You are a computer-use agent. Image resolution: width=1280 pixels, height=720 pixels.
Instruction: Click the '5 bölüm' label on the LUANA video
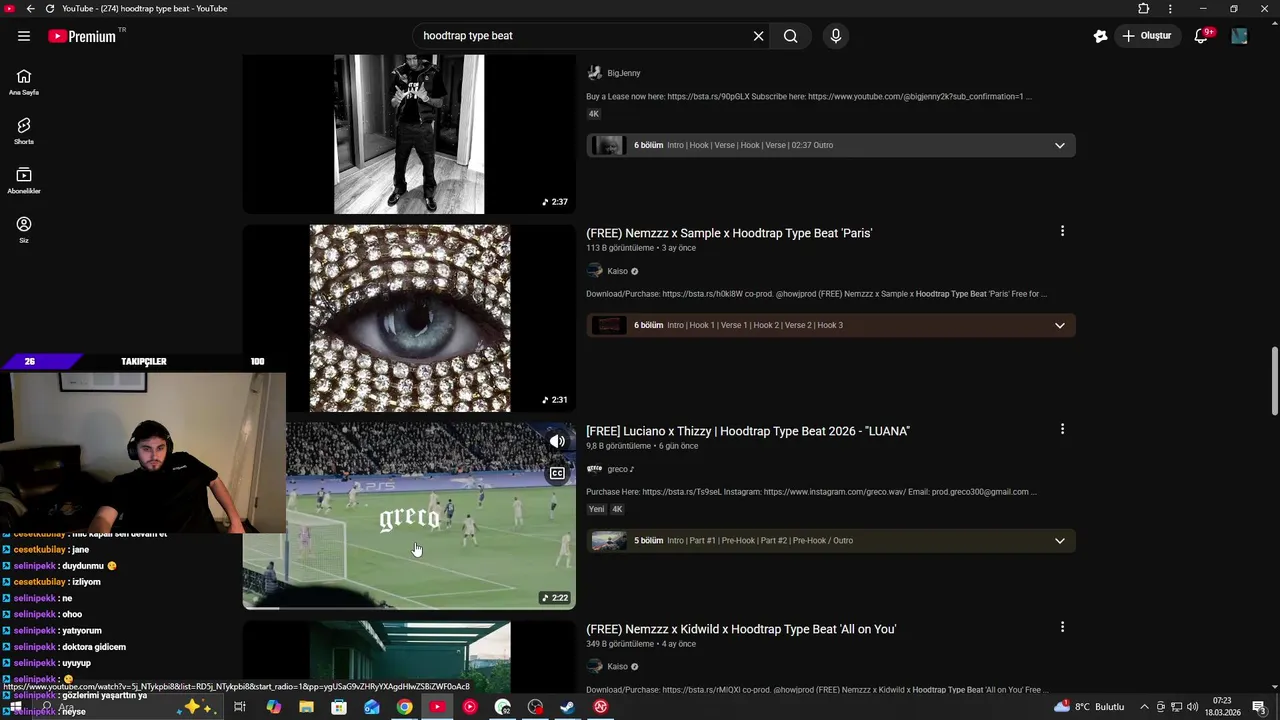(648, 541)
